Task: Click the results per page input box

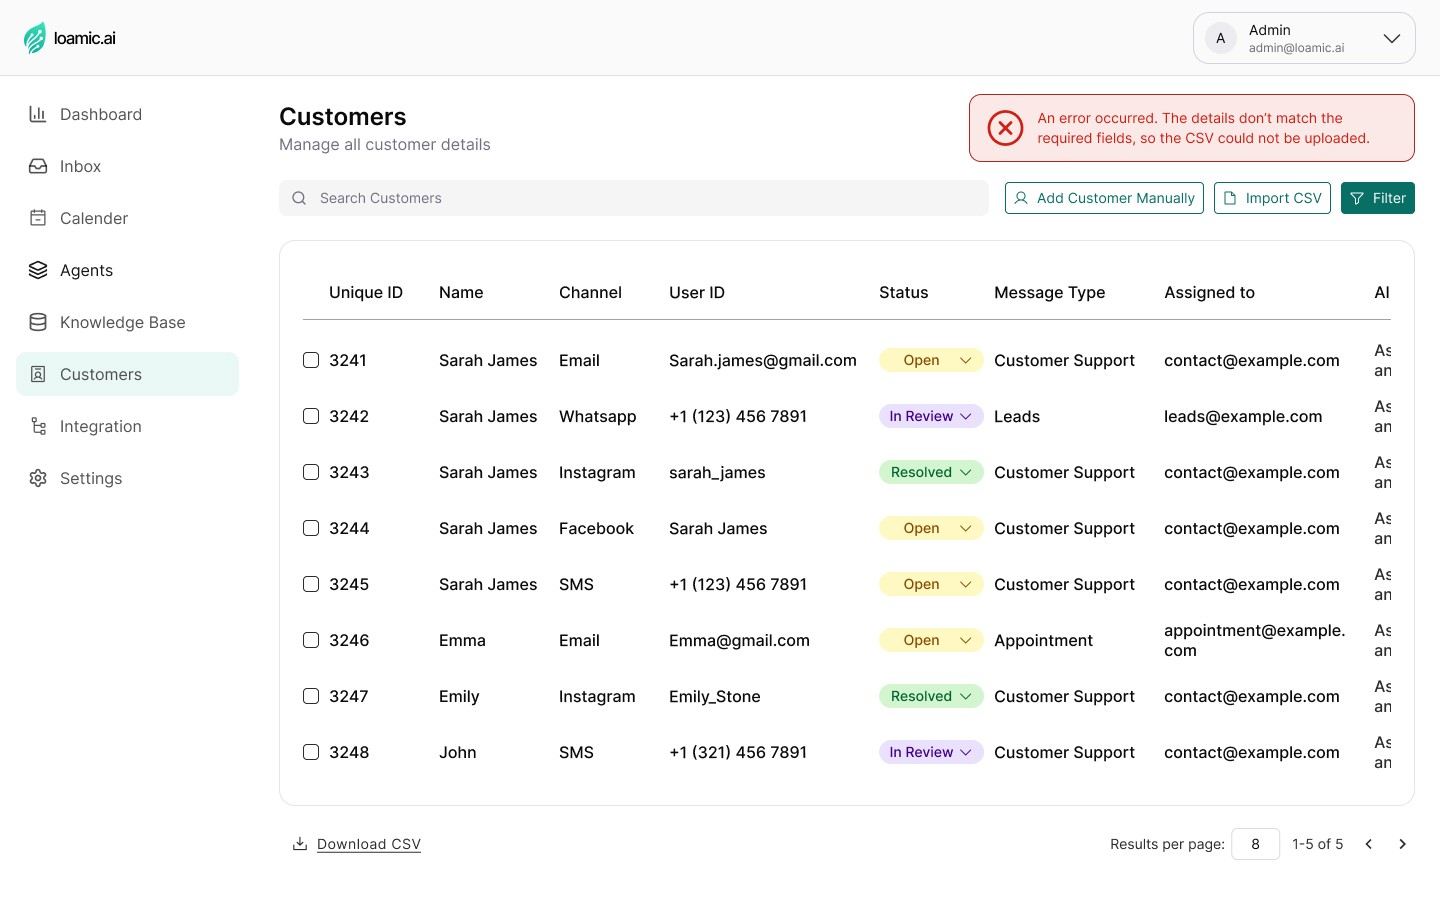Action: tap(1255, 844)
